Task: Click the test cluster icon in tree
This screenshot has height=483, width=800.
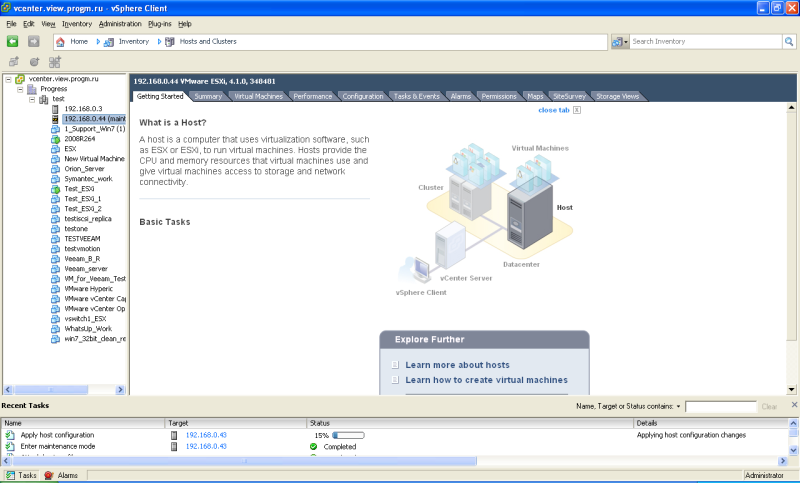Action: pyautogui.click(x=44, y=99)
